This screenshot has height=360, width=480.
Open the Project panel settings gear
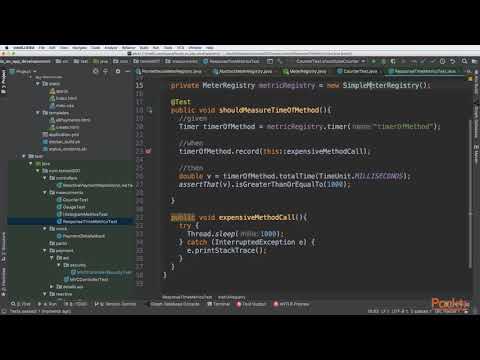(118, 71)
